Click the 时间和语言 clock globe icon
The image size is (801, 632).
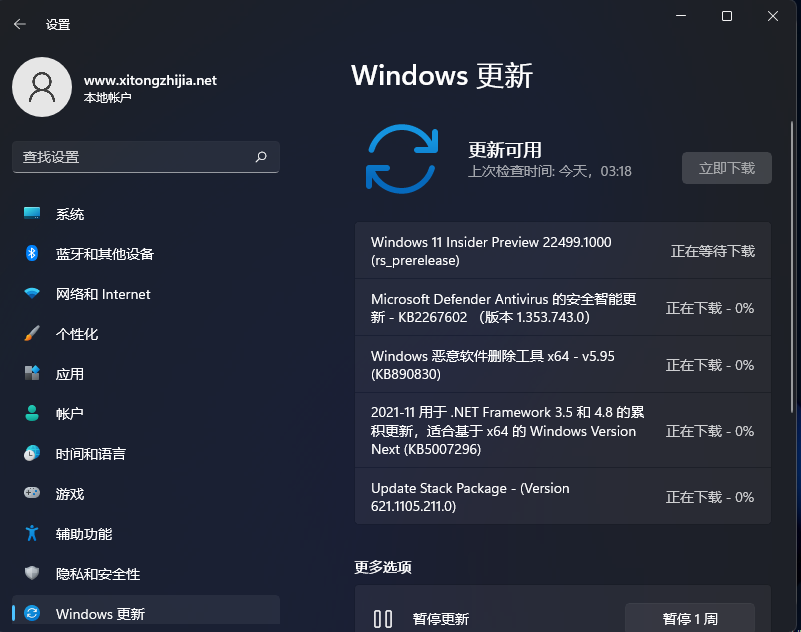[x=32, y=453]
